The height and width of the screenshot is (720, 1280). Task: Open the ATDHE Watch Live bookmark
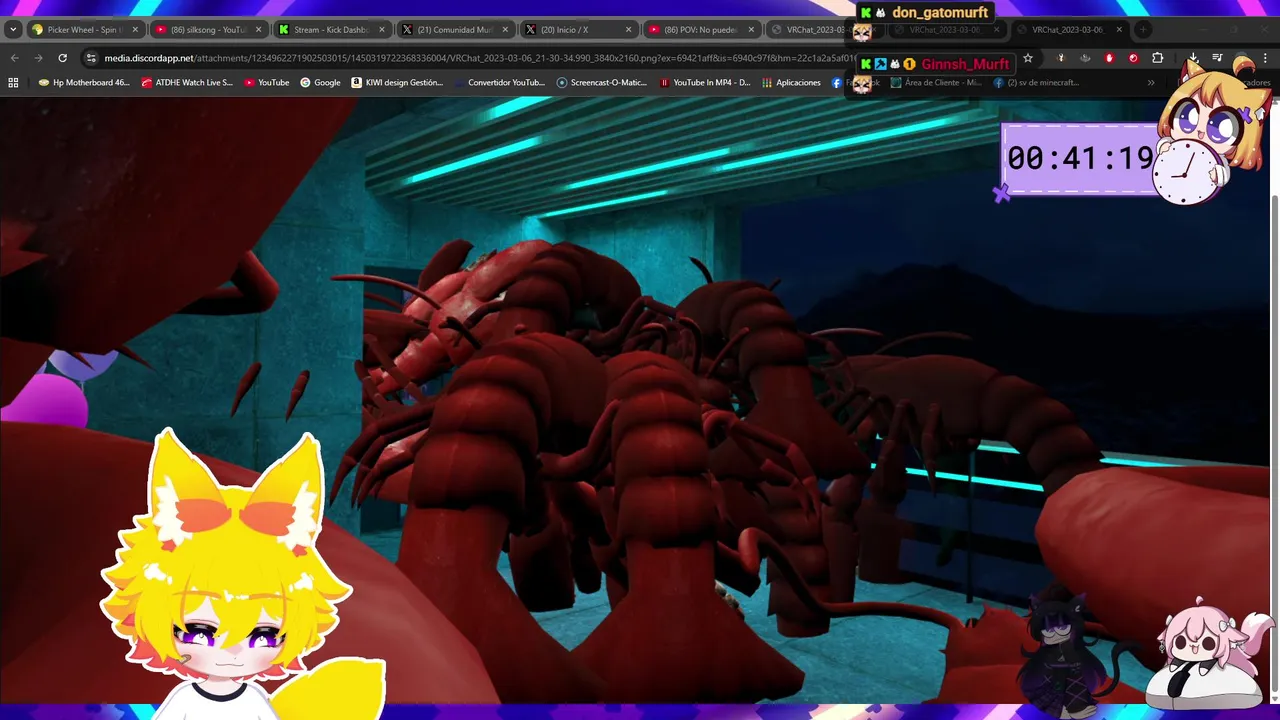[187, 82]
